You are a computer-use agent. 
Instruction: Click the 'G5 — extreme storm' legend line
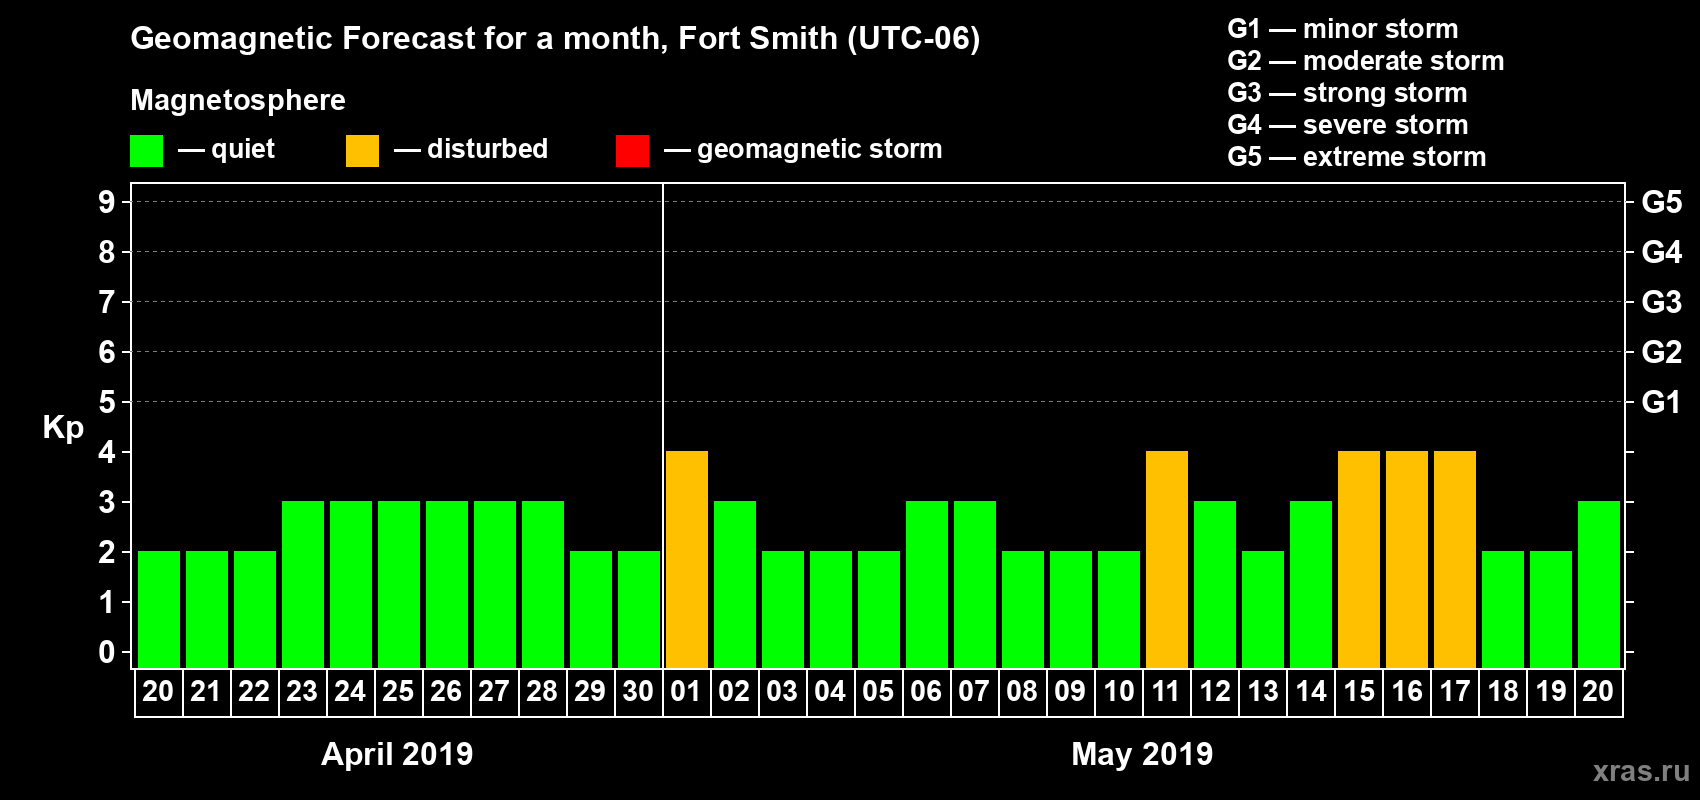1357,157
